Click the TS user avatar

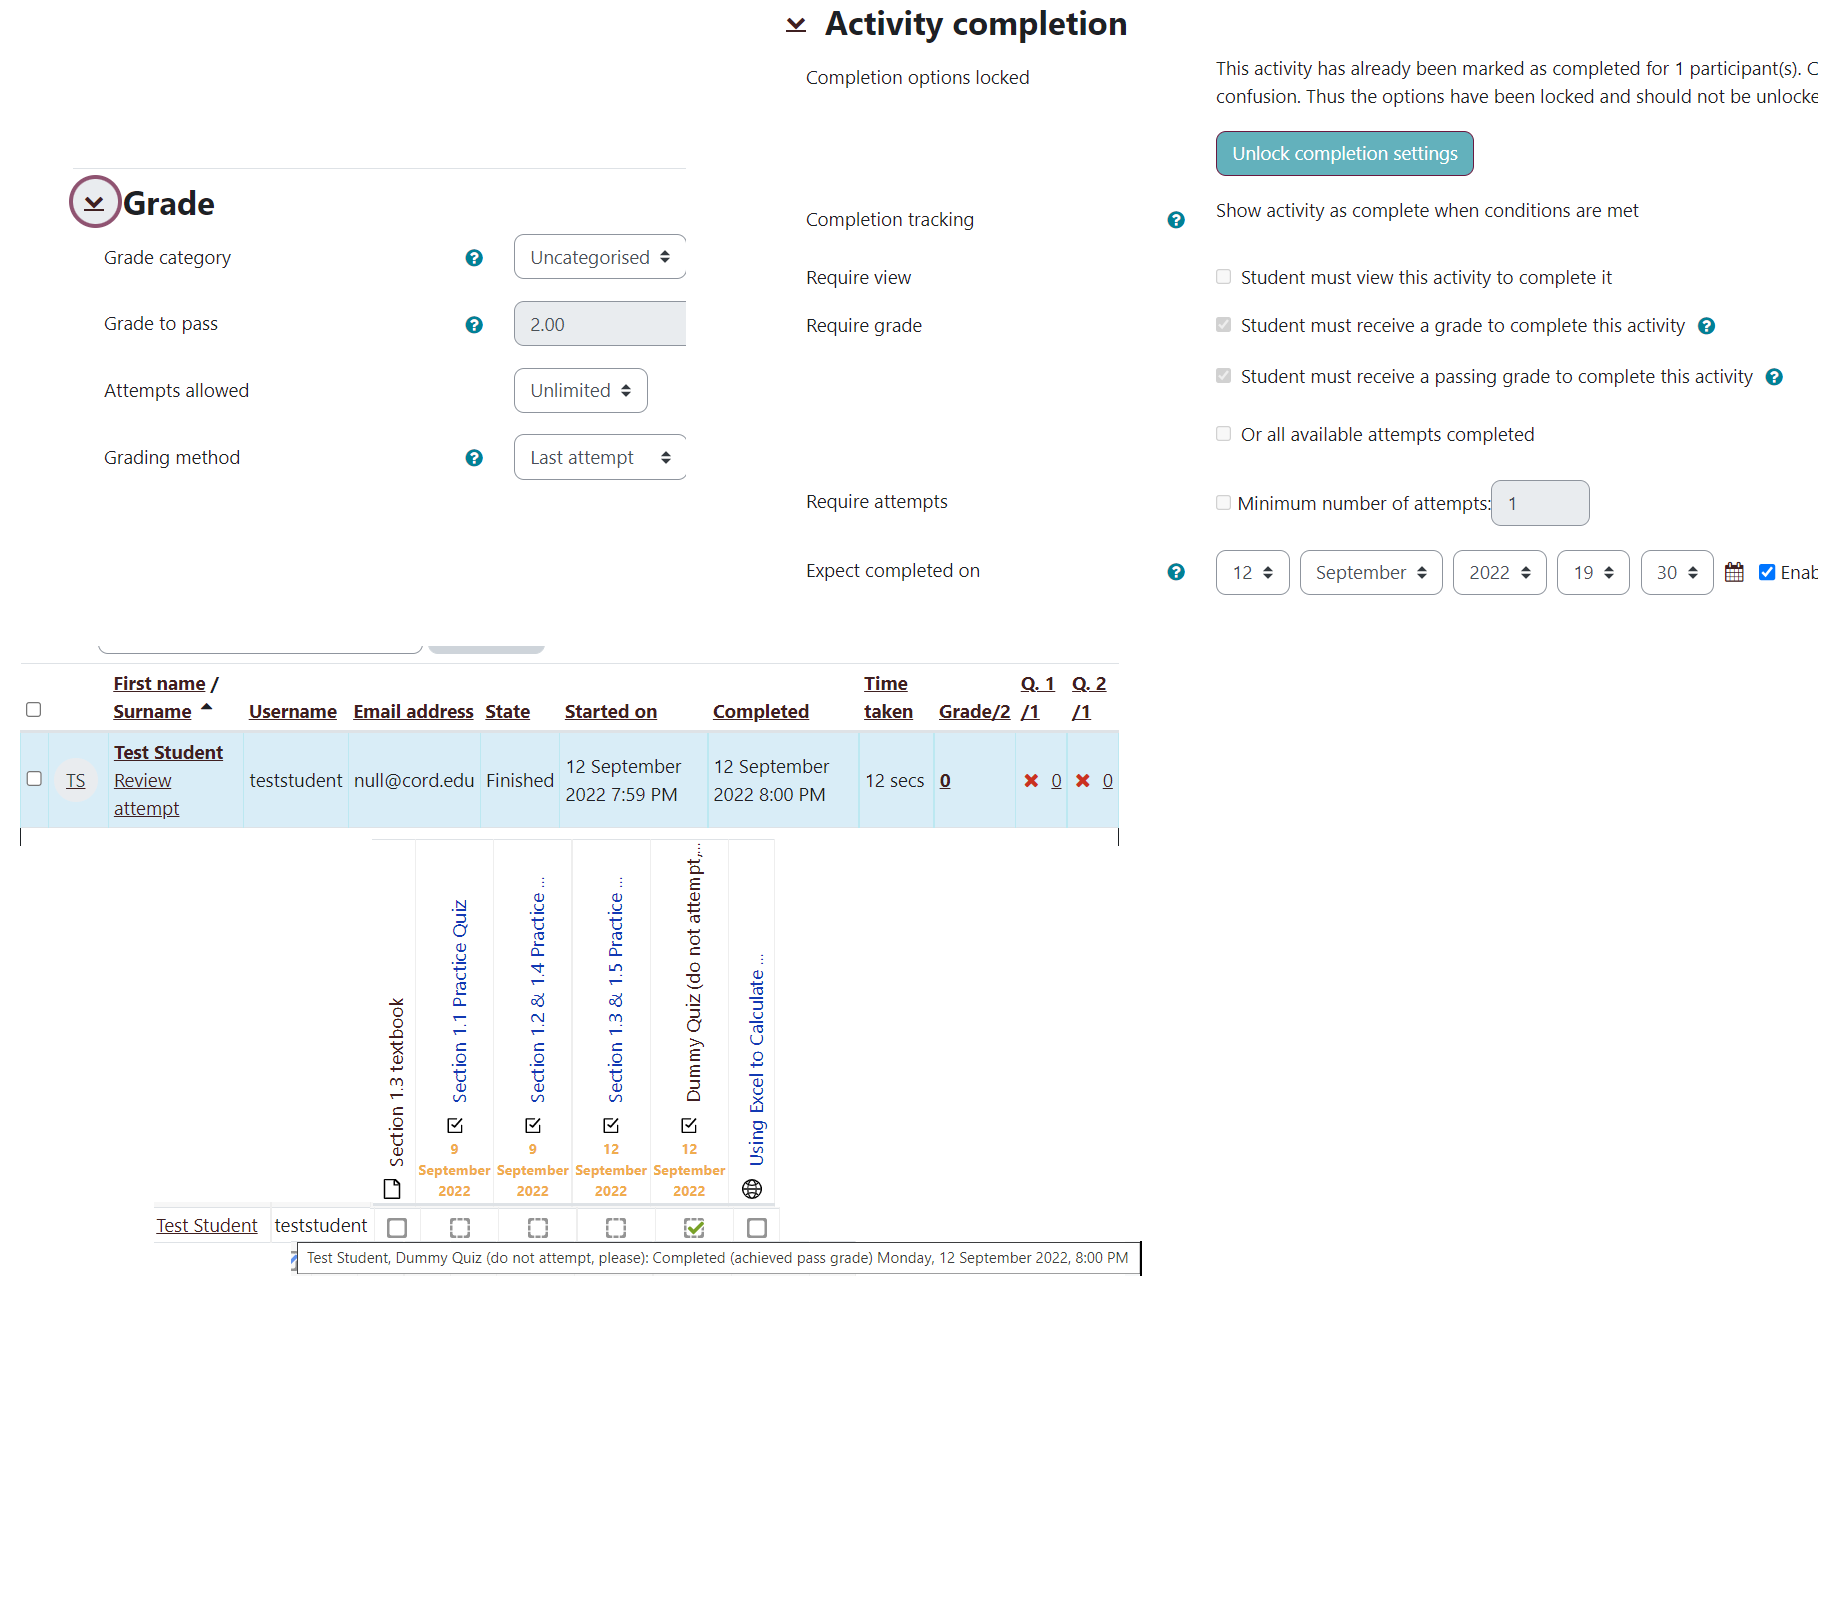76,781
